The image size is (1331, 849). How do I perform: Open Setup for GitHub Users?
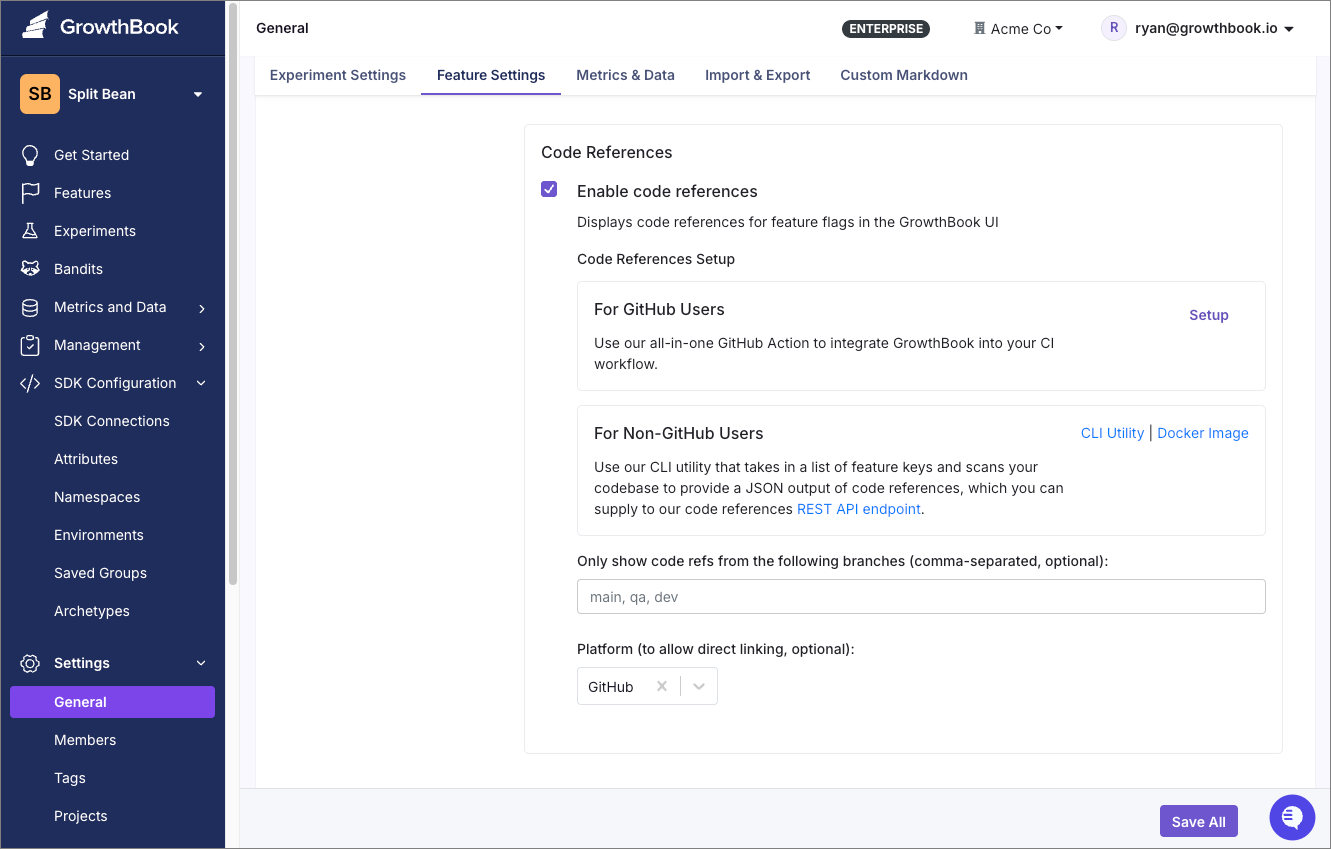point(1208,315)
